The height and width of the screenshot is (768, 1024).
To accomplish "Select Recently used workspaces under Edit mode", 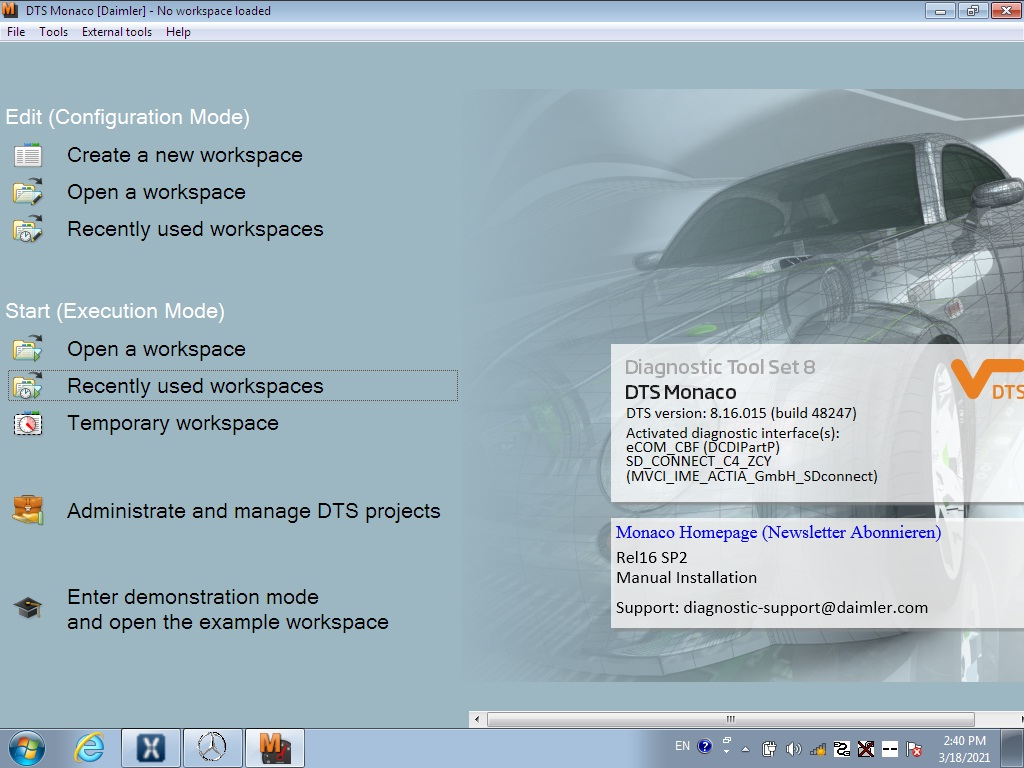I will tap(195, 229).
